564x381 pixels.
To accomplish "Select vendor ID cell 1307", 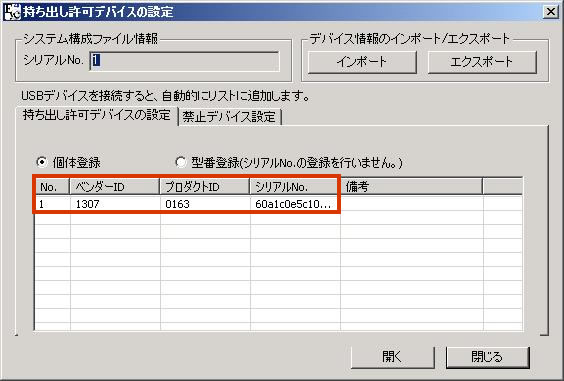I will click(115, 204).
